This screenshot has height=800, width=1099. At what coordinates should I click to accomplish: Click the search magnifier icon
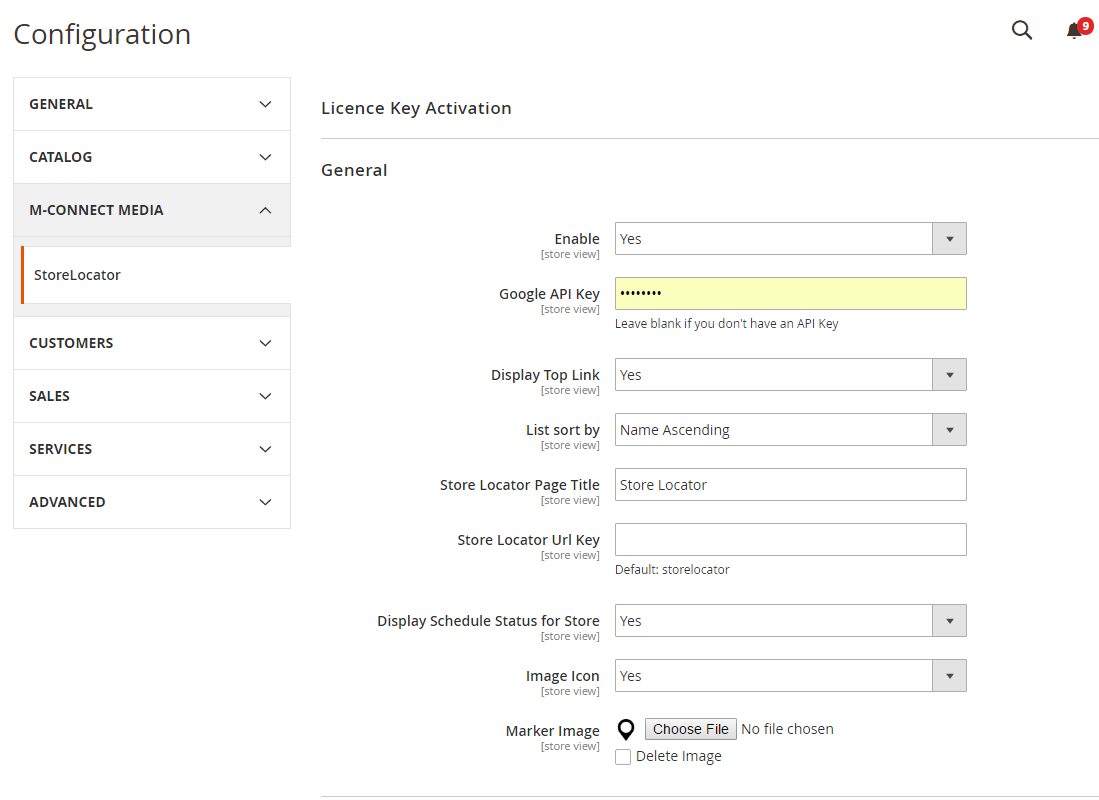[x=1021, y=31]
